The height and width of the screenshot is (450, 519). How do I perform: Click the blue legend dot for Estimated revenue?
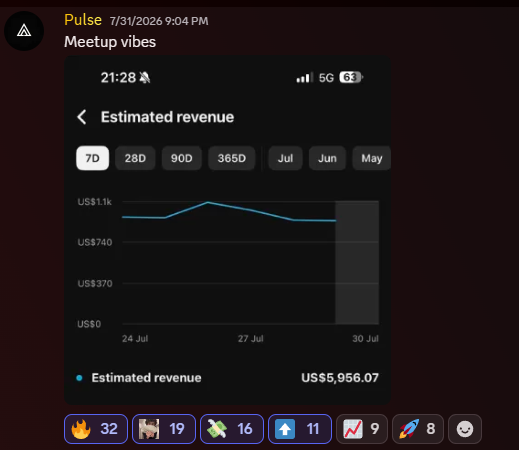point(79,378)
